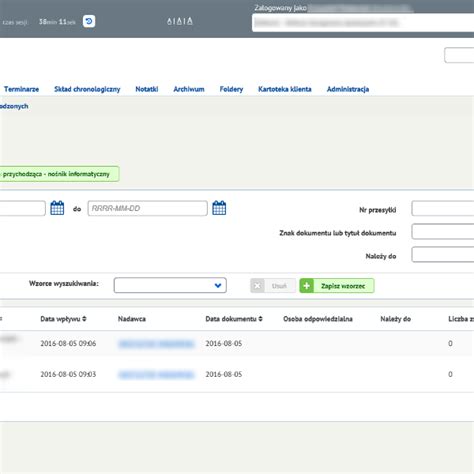Expand Wzorce wyszukiwania dropdown
Image resolution: width=474 pixels, height=474 pixels.
[x=170, y=285]
